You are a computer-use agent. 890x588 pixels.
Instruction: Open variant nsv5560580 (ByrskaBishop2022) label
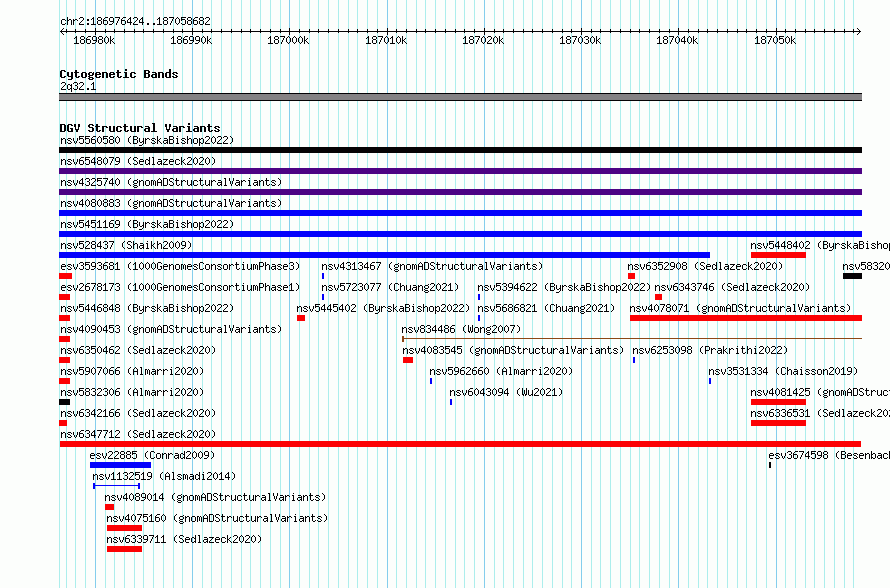(x=147, y=140)
